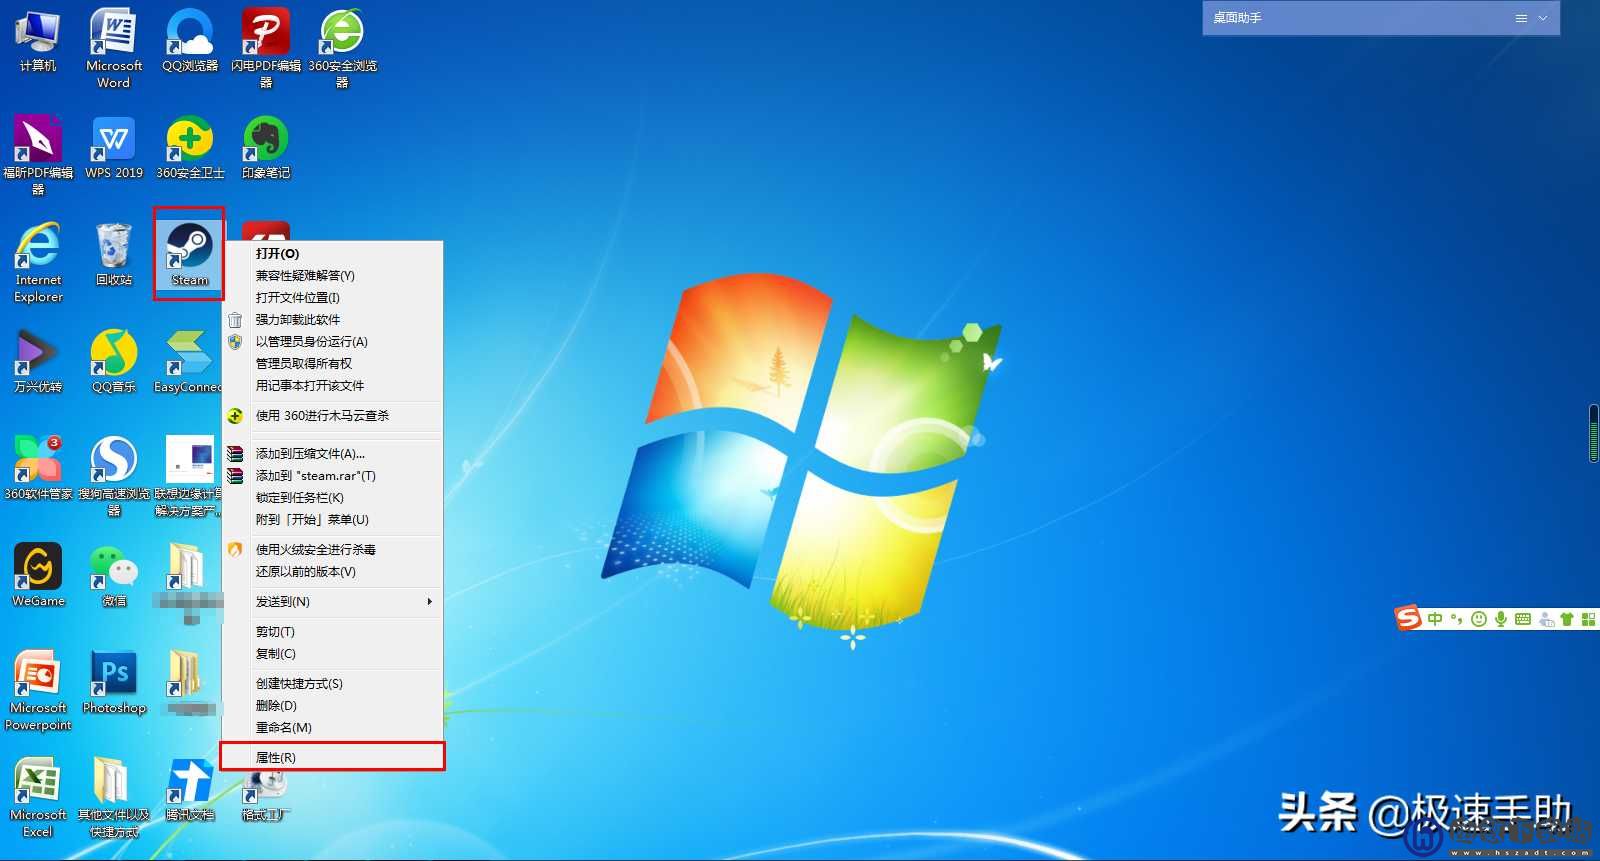Select the Steam desktop shortcut
The height and width of the screenshot is (861, 1600).
point(189,254)
